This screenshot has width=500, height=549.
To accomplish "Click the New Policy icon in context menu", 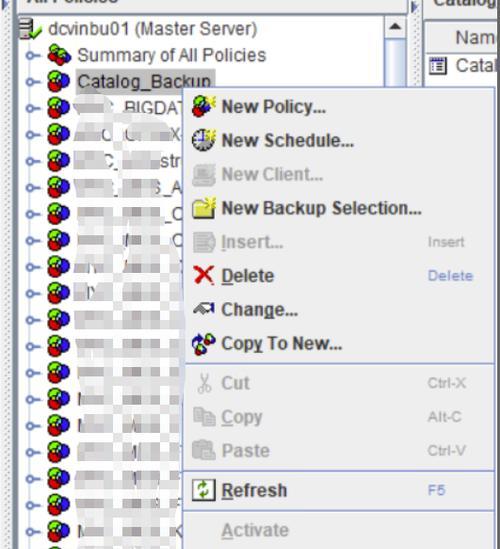I will [204, 106].
